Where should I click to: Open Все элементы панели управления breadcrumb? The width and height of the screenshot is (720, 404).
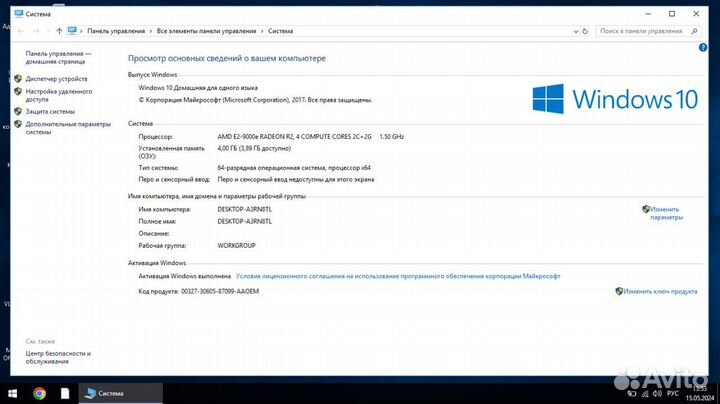pyautogui.click(x=206, y=31)
